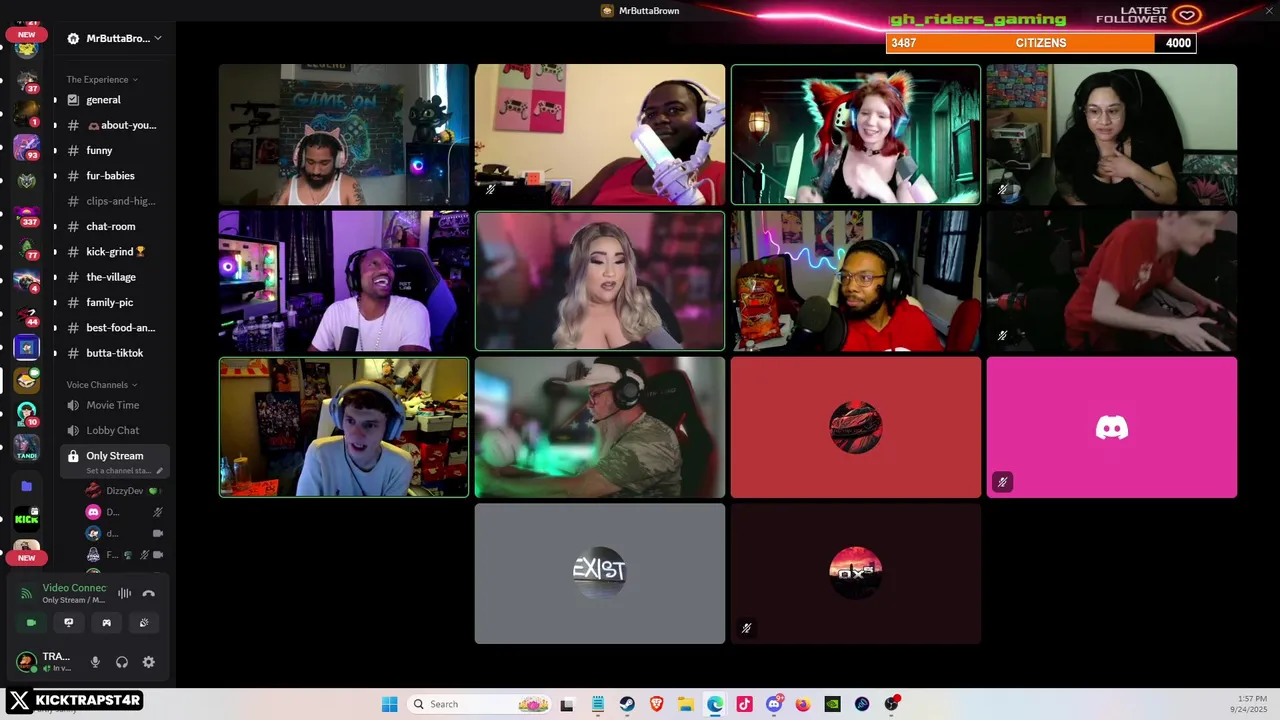Open the NVIDIA app from the taskbar

tap(832, 704)
